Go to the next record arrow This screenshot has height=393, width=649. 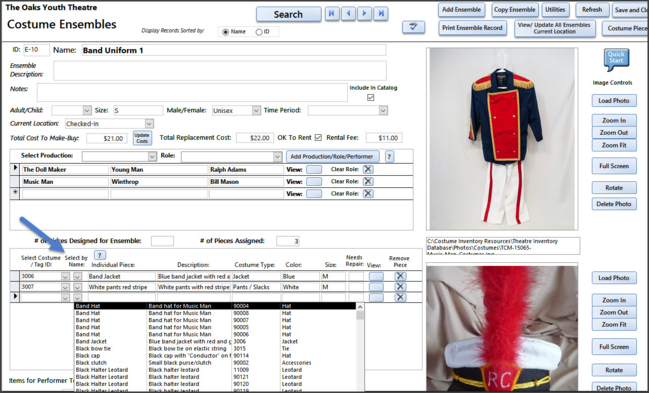pyautogui.click(x=365, y=14)
